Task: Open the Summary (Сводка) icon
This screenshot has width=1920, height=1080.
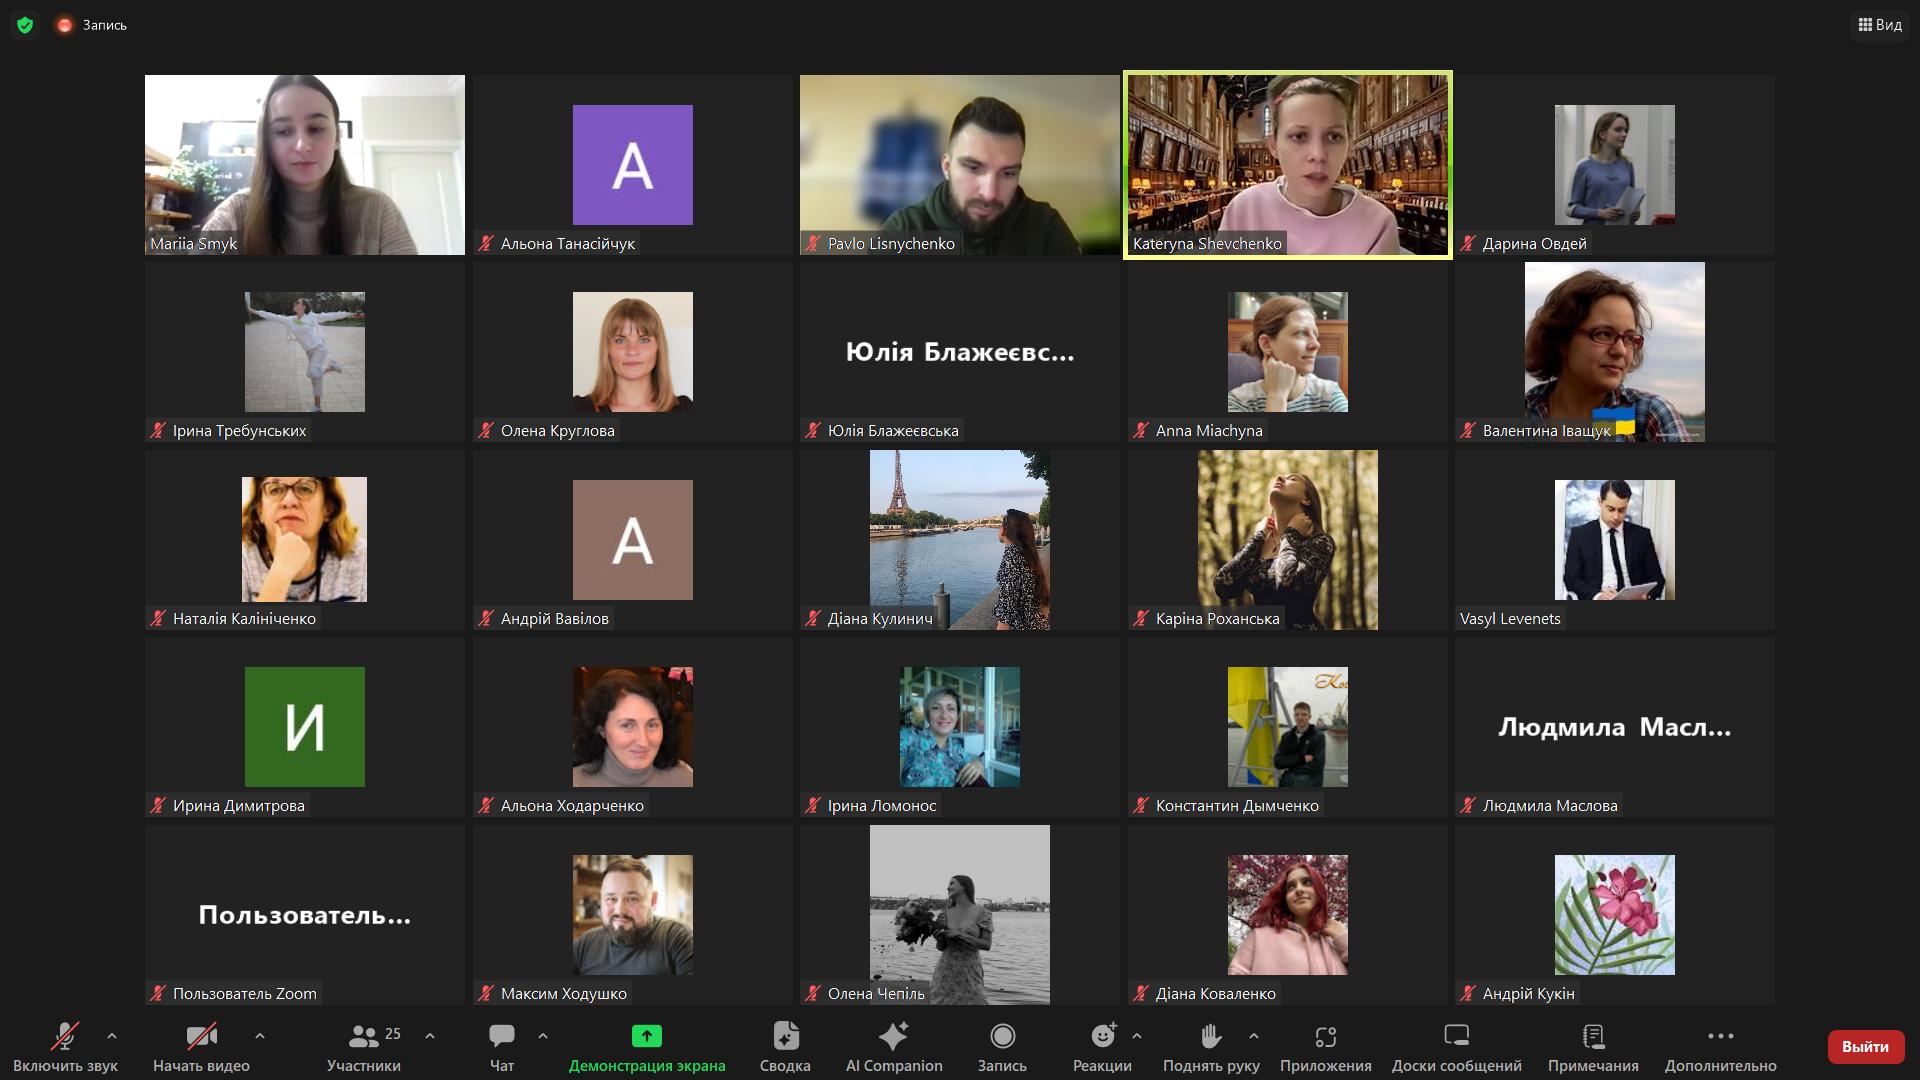Action: 785,1036
